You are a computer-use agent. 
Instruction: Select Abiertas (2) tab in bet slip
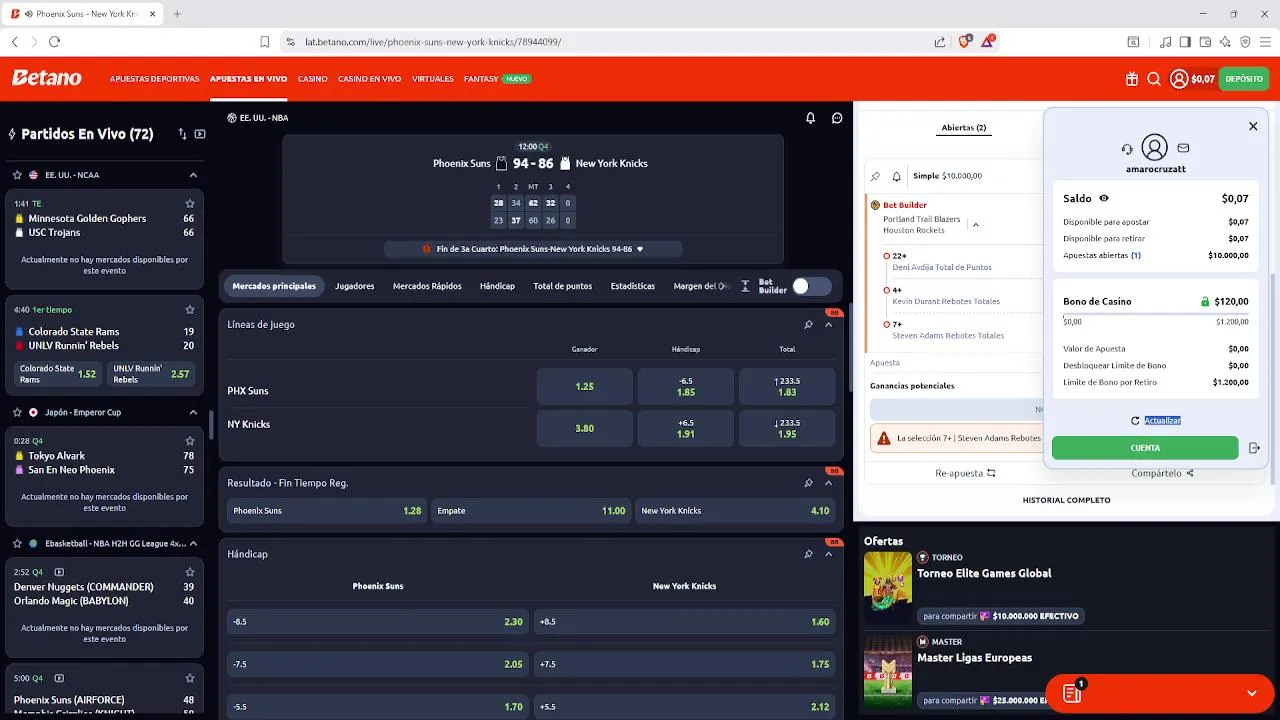pos(964,128)
